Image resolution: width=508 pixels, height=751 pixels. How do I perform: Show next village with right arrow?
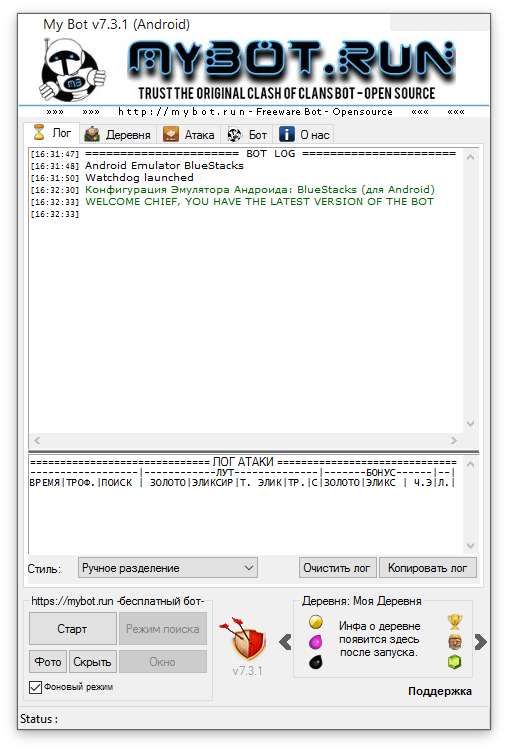[480, 642]
